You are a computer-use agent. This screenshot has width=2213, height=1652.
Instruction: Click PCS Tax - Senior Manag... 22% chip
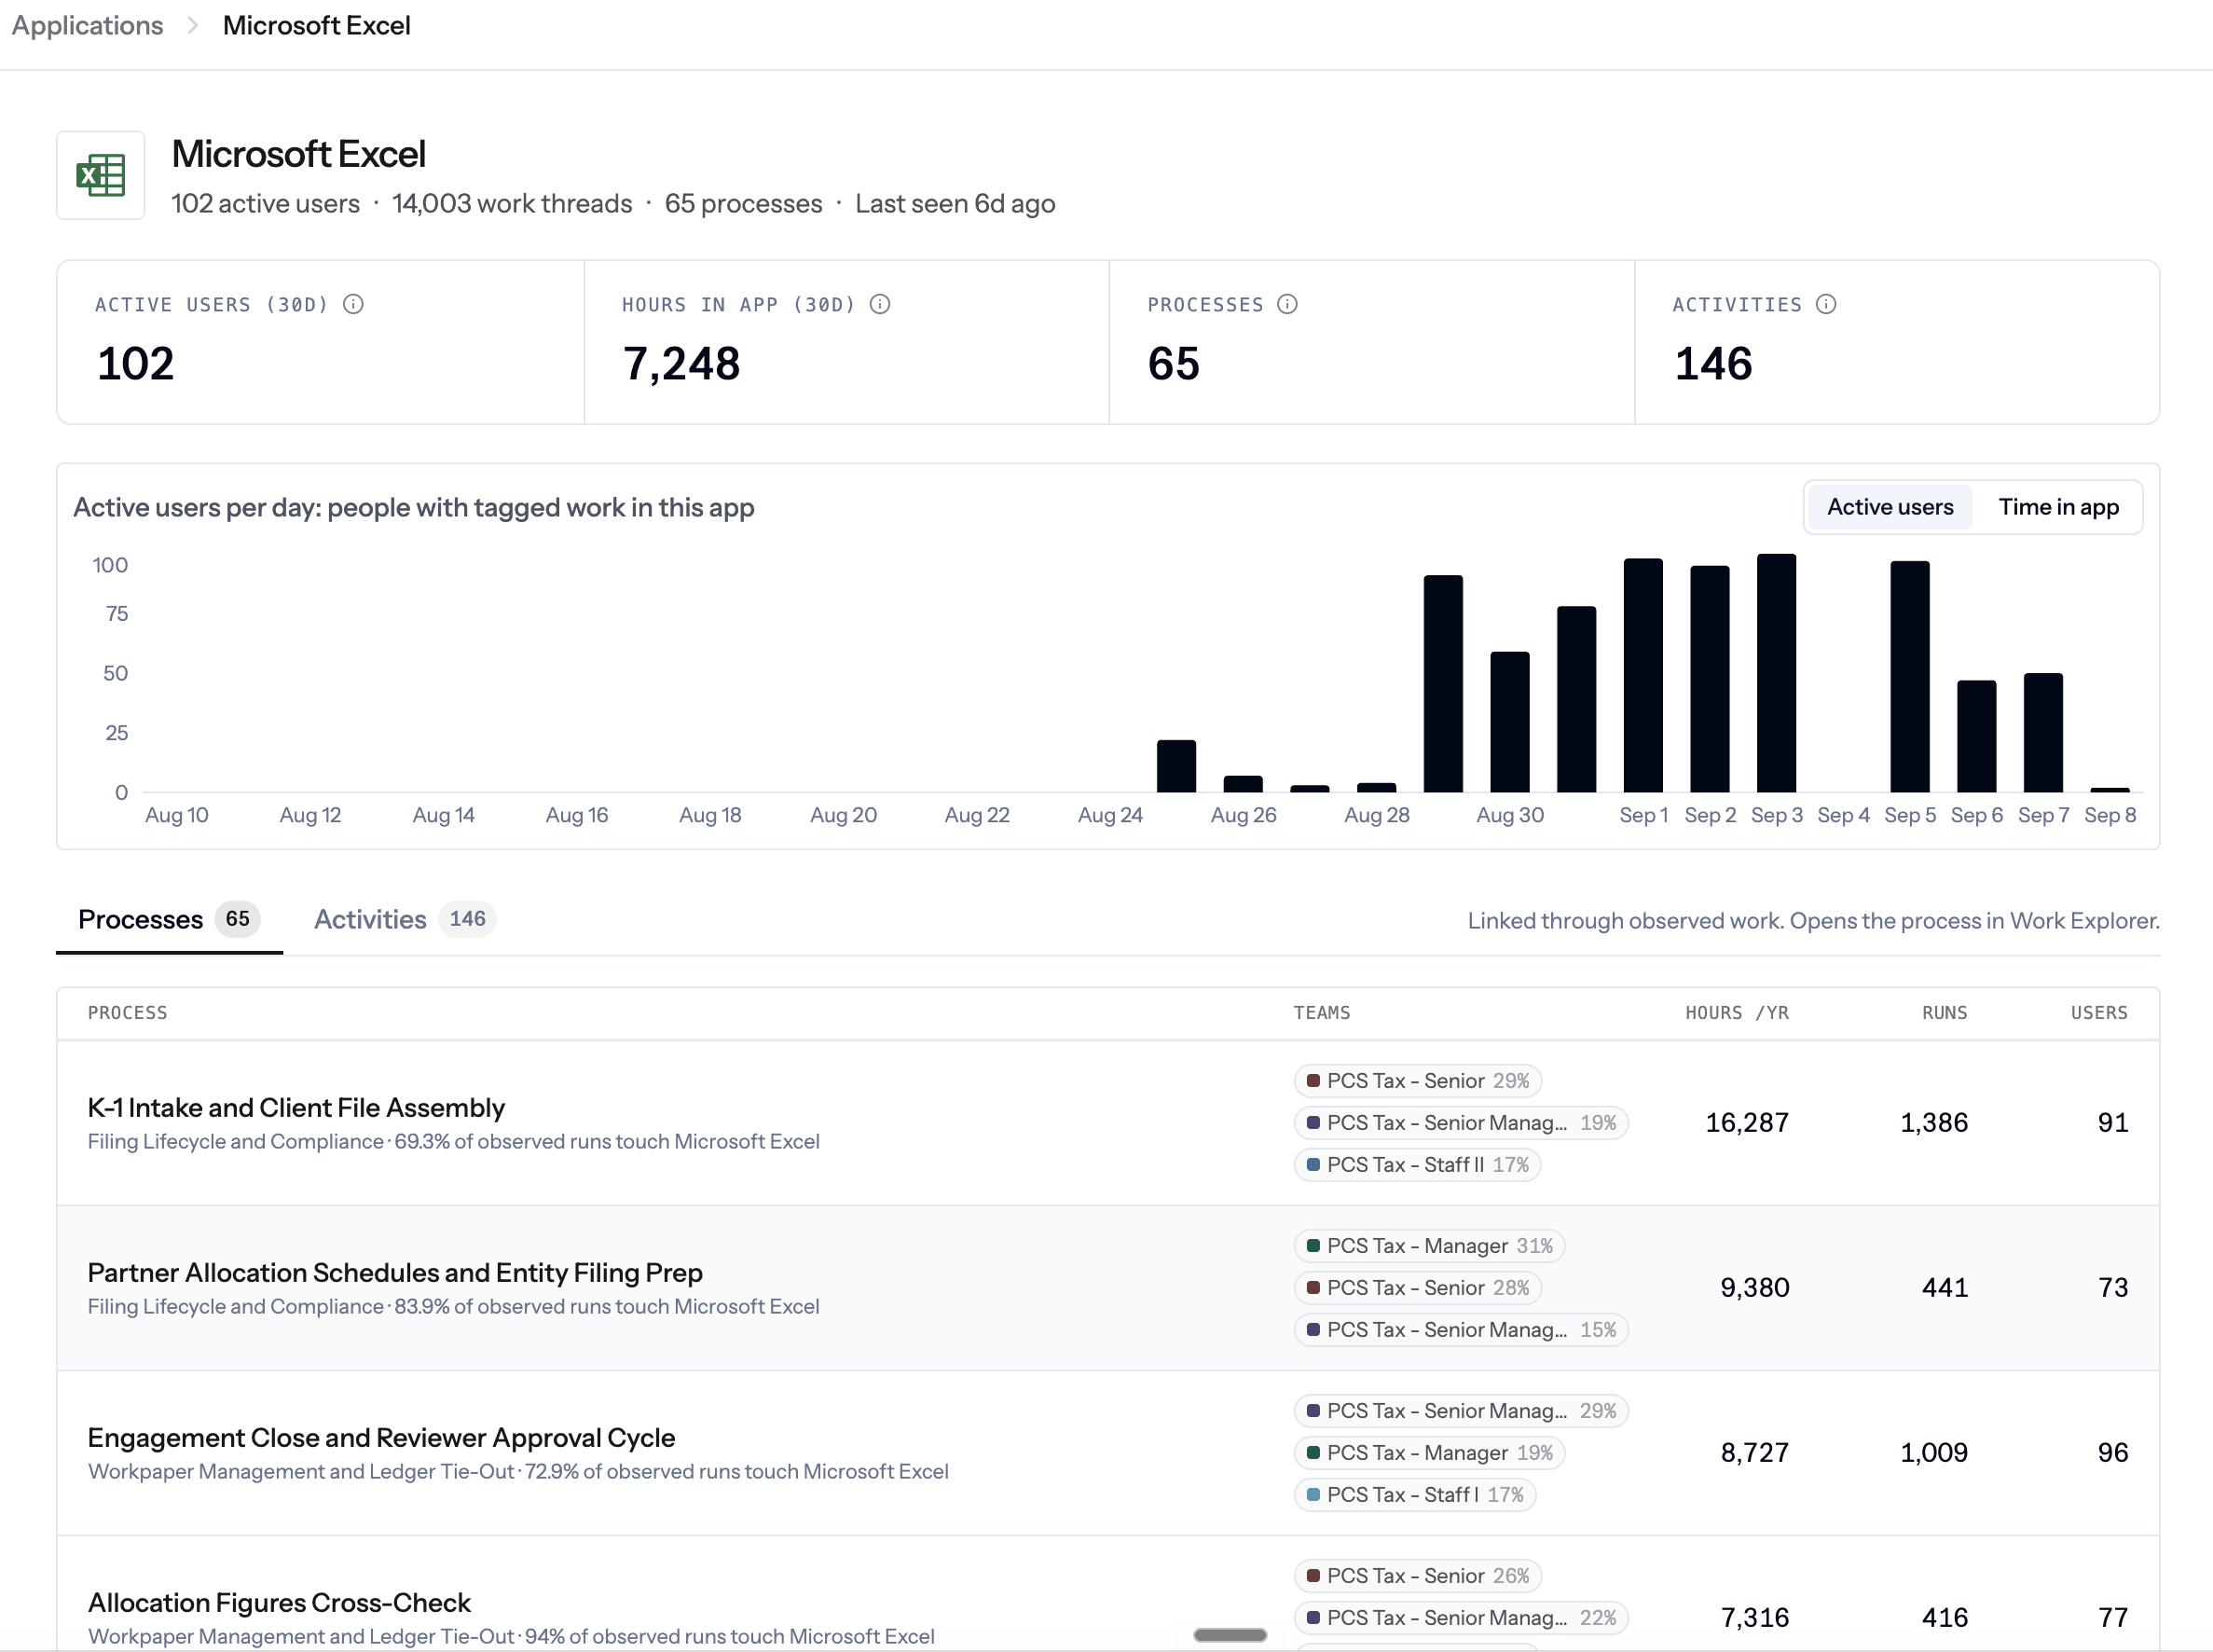click(1461, 1618)
